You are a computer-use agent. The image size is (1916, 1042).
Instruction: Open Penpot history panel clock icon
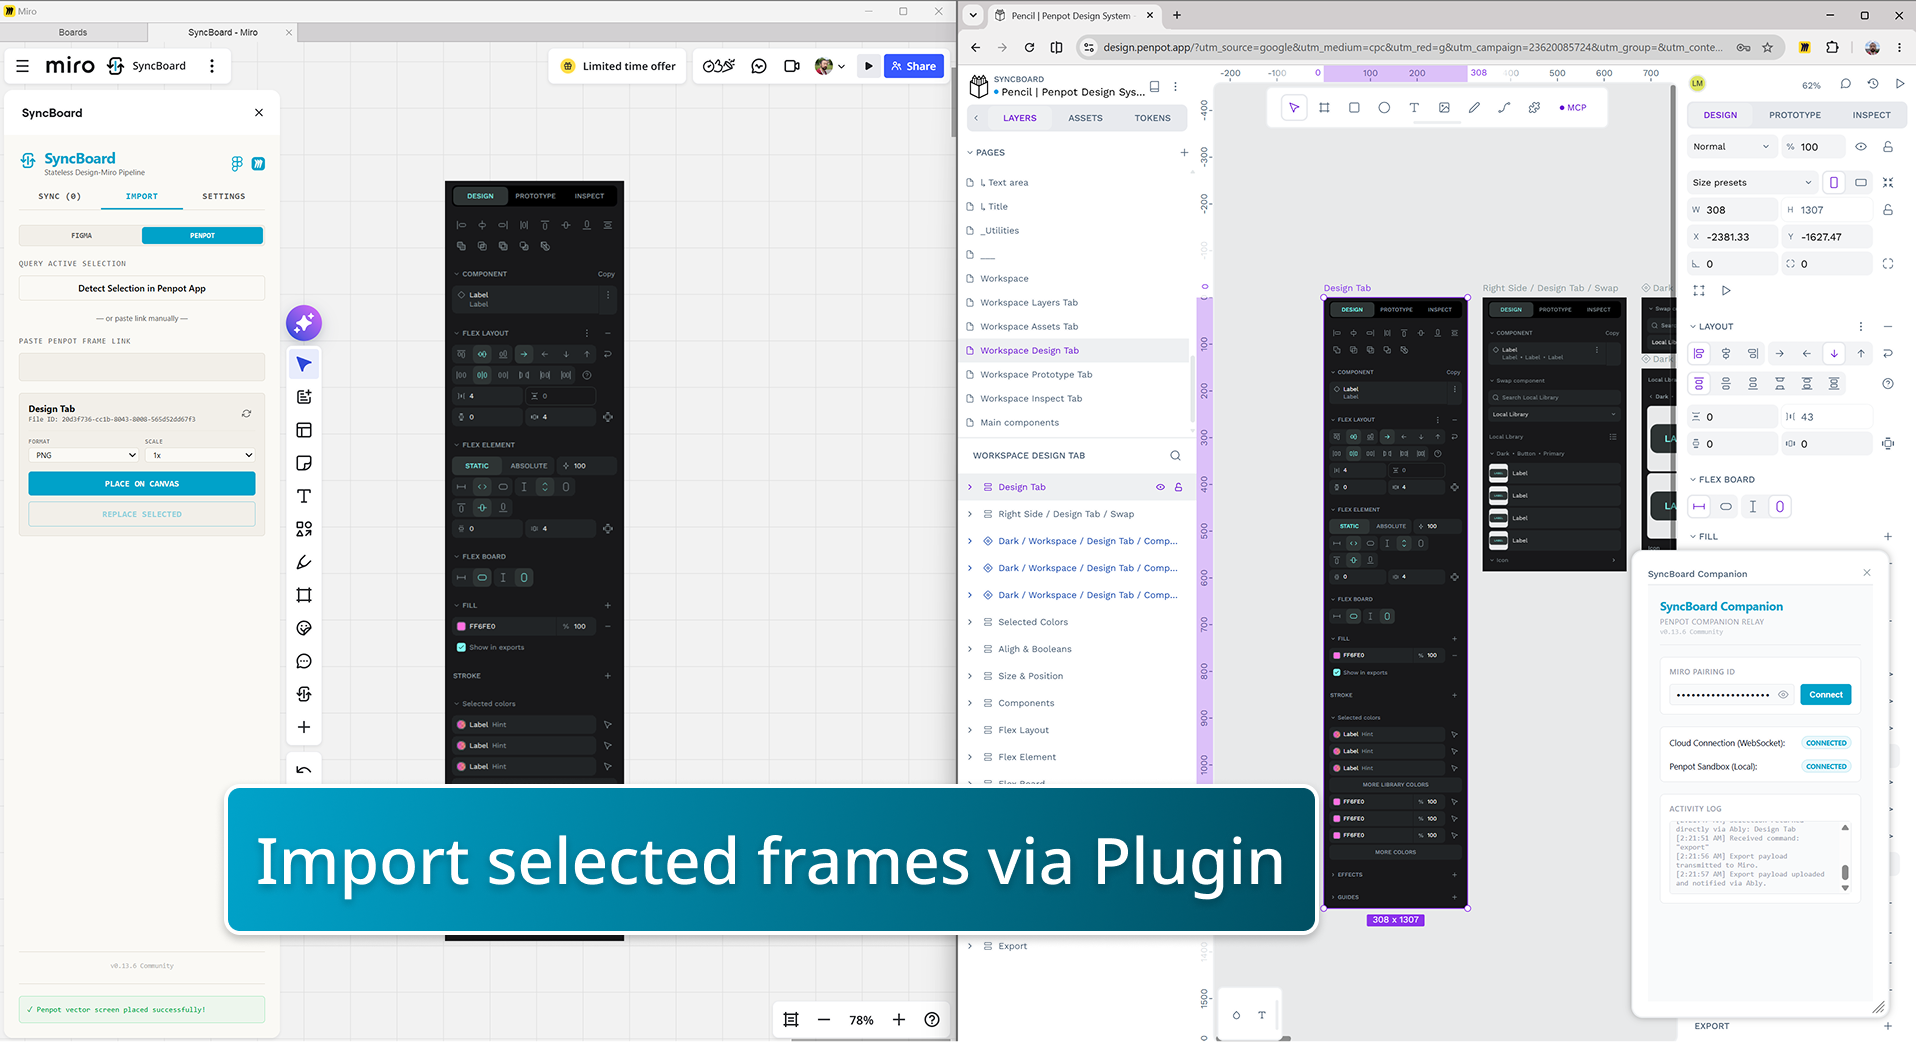1873,84
